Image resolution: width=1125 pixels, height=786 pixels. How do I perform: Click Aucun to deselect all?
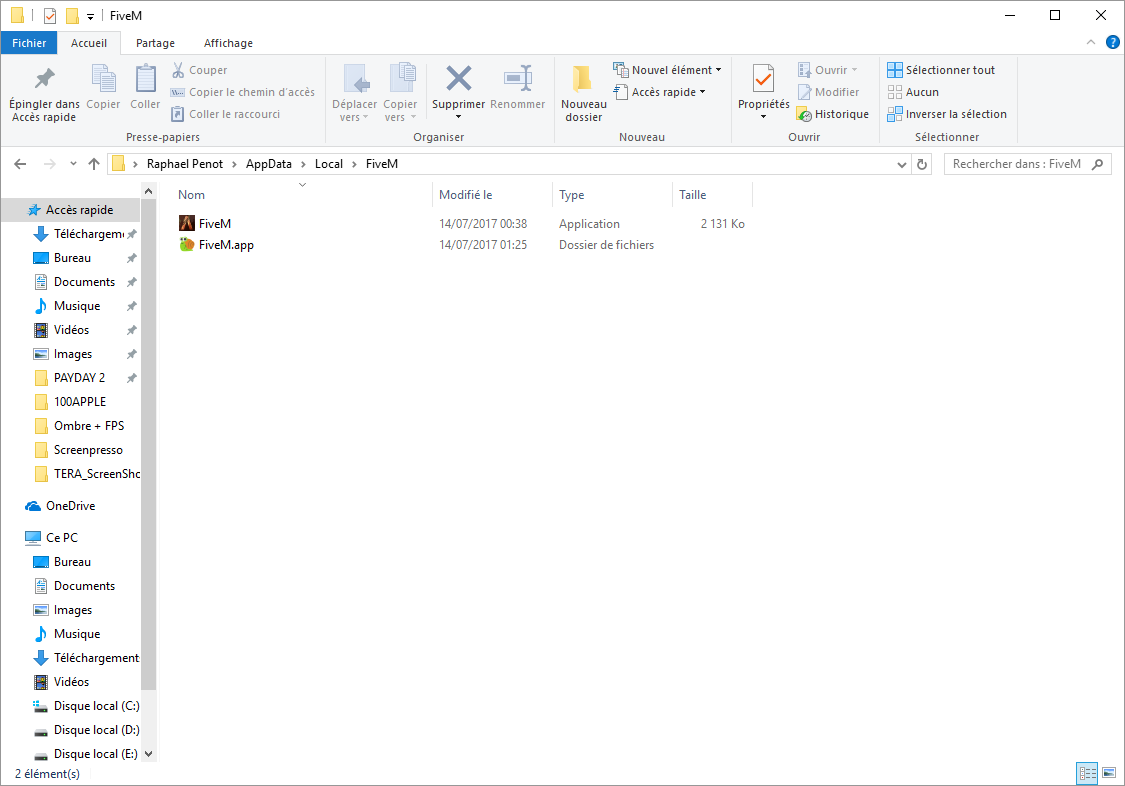pyautogui.click(x=913, y=92)
